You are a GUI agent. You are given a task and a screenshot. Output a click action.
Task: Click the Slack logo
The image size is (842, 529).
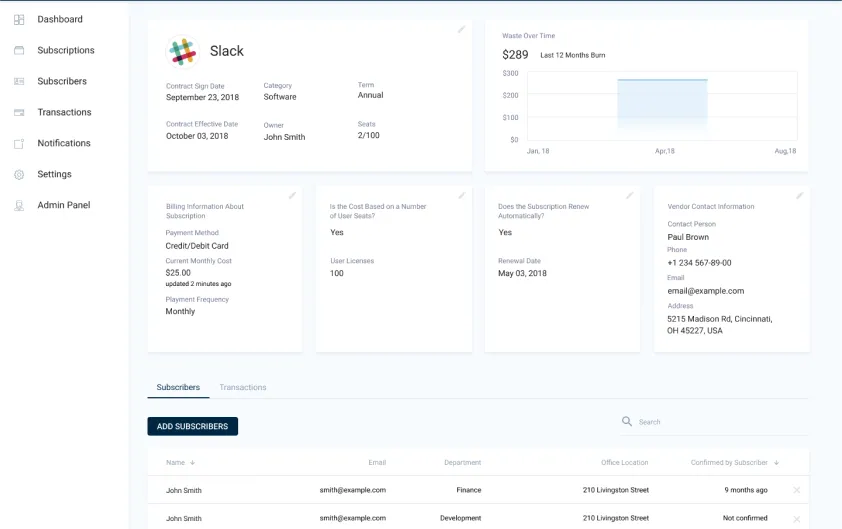coord(183,52)
